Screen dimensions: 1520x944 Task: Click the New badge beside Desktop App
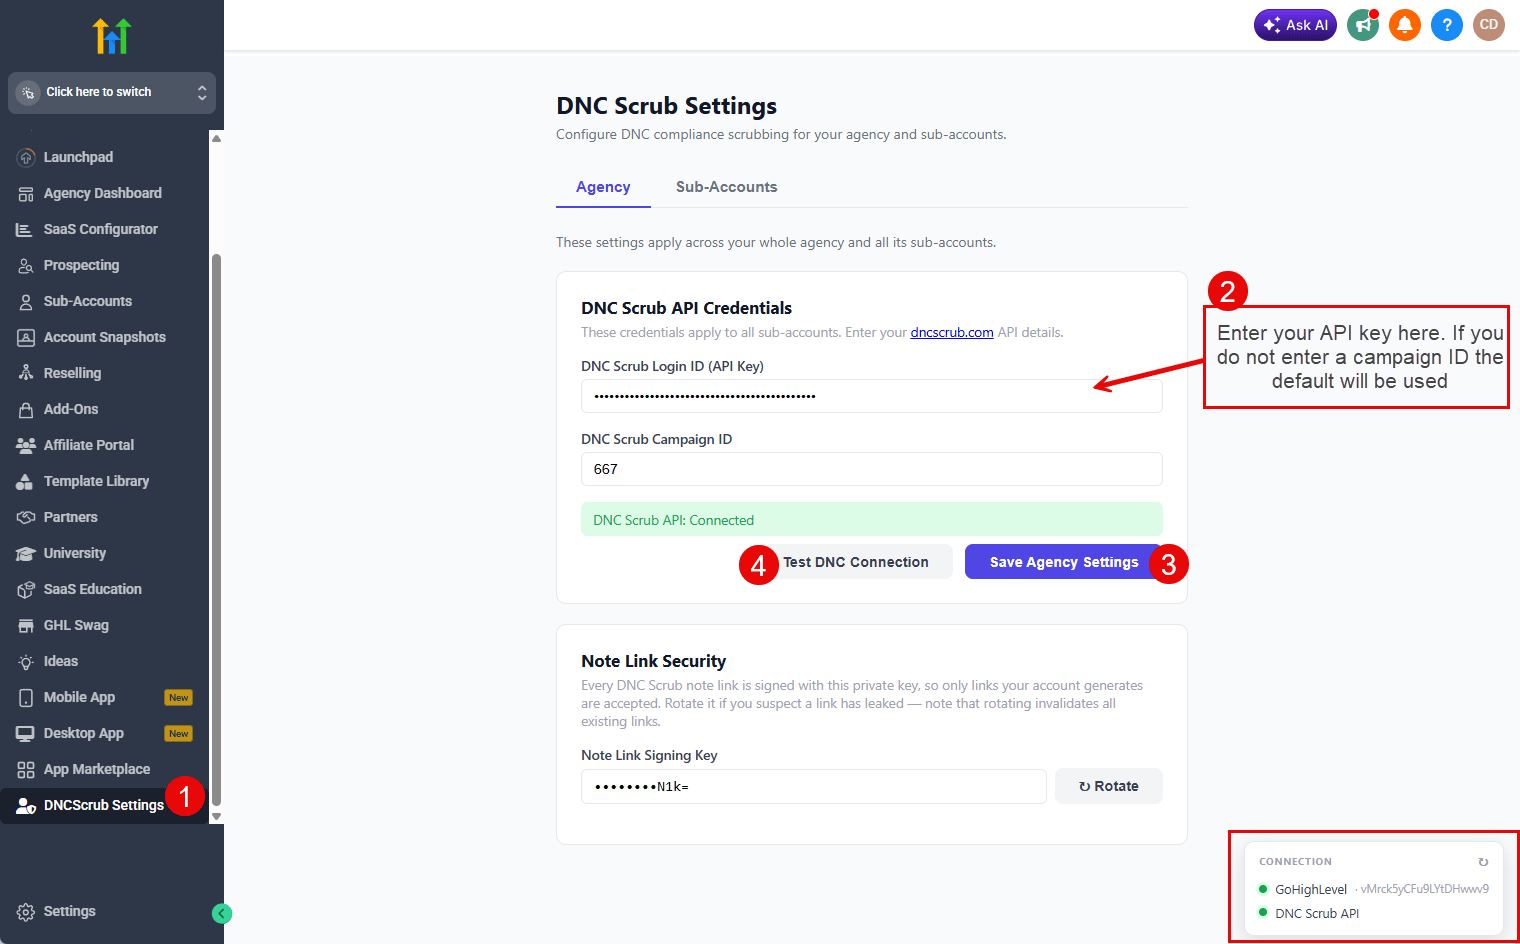pos(179,734)
